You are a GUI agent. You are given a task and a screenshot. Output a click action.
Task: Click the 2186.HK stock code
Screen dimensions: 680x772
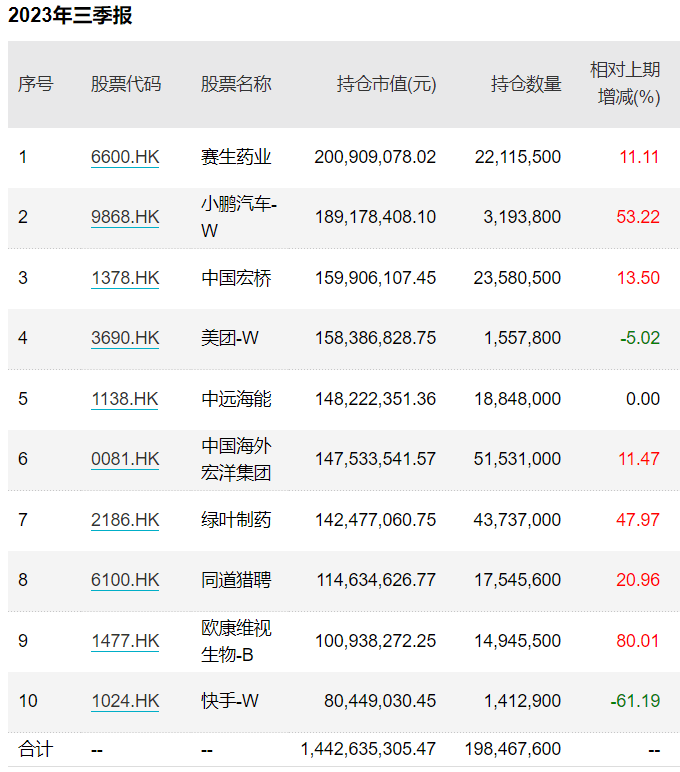tap(124, 520)
